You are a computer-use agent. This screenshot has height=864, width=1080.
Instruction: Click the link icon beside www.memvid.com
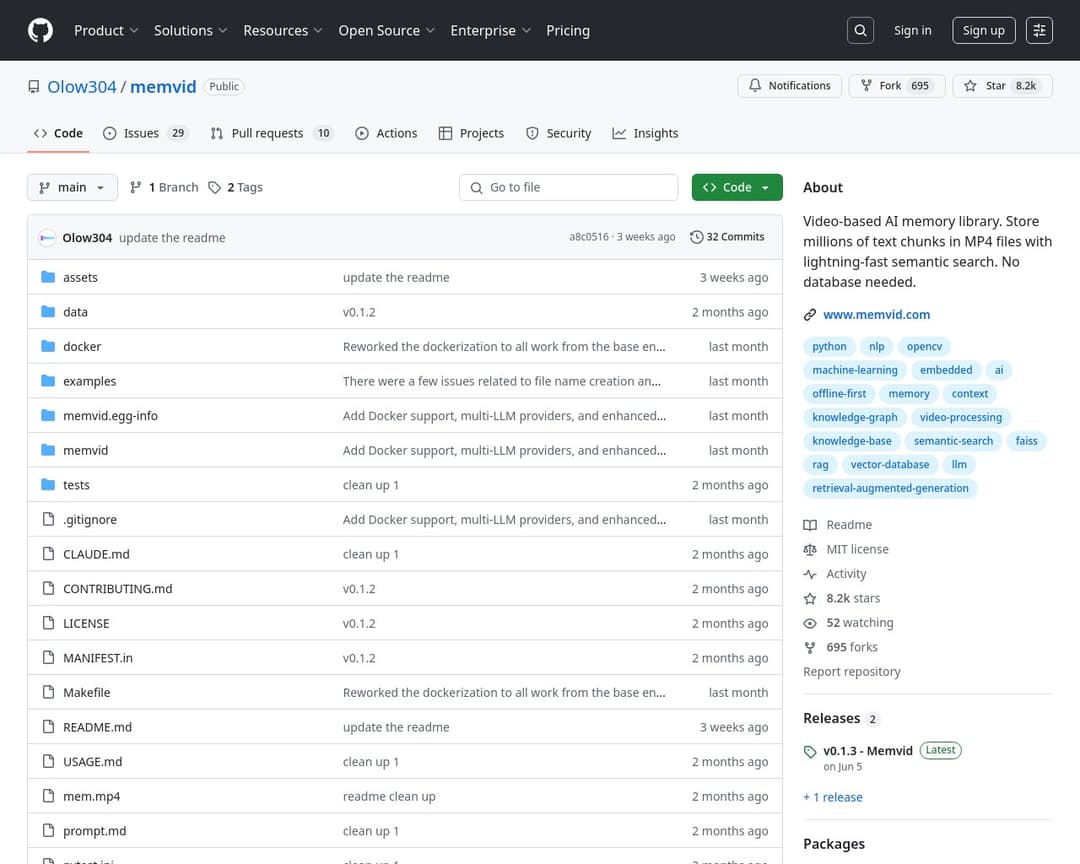pos(810,315)
